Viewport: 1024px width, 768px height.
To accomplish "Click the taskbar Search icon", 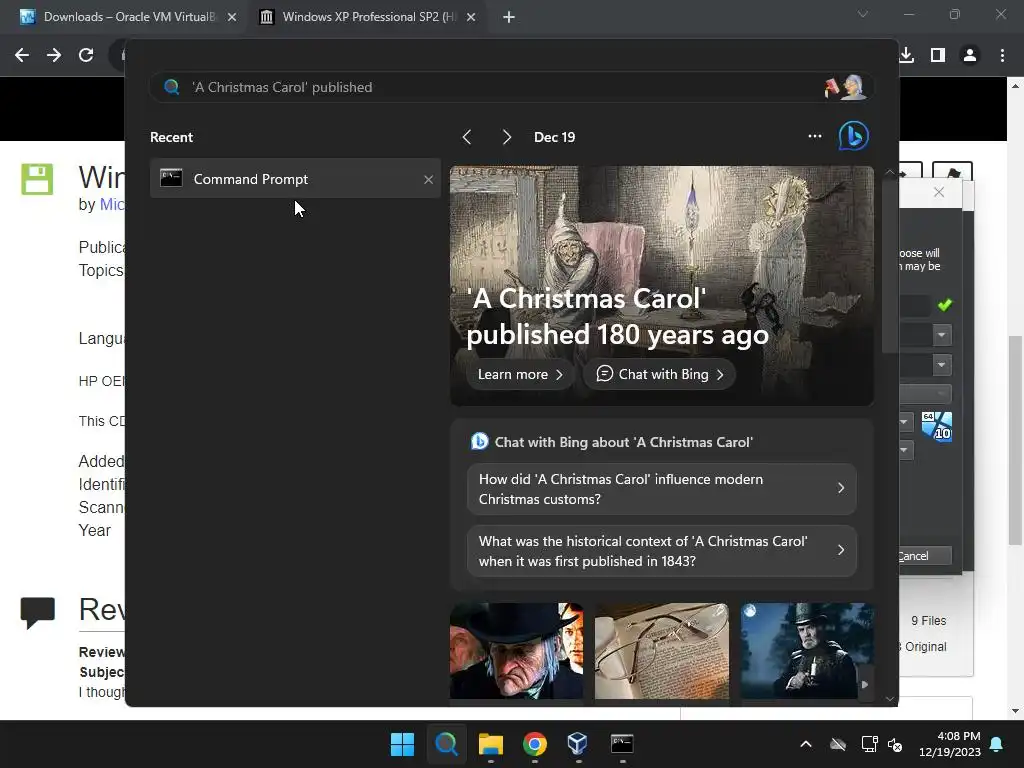I will [447, 744].
